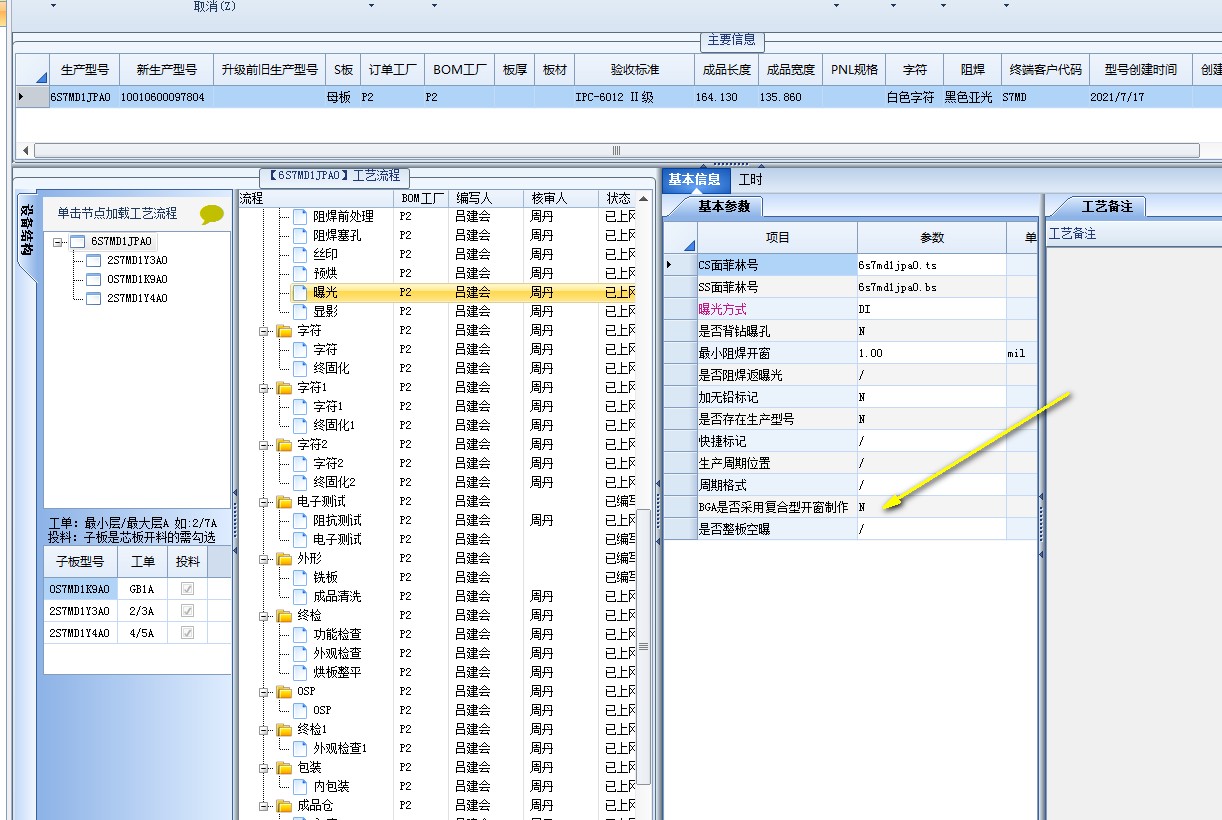
Task: Toggle 投料 checkbox for 0S7MD1K9A0
Action: tap(187, 590)
